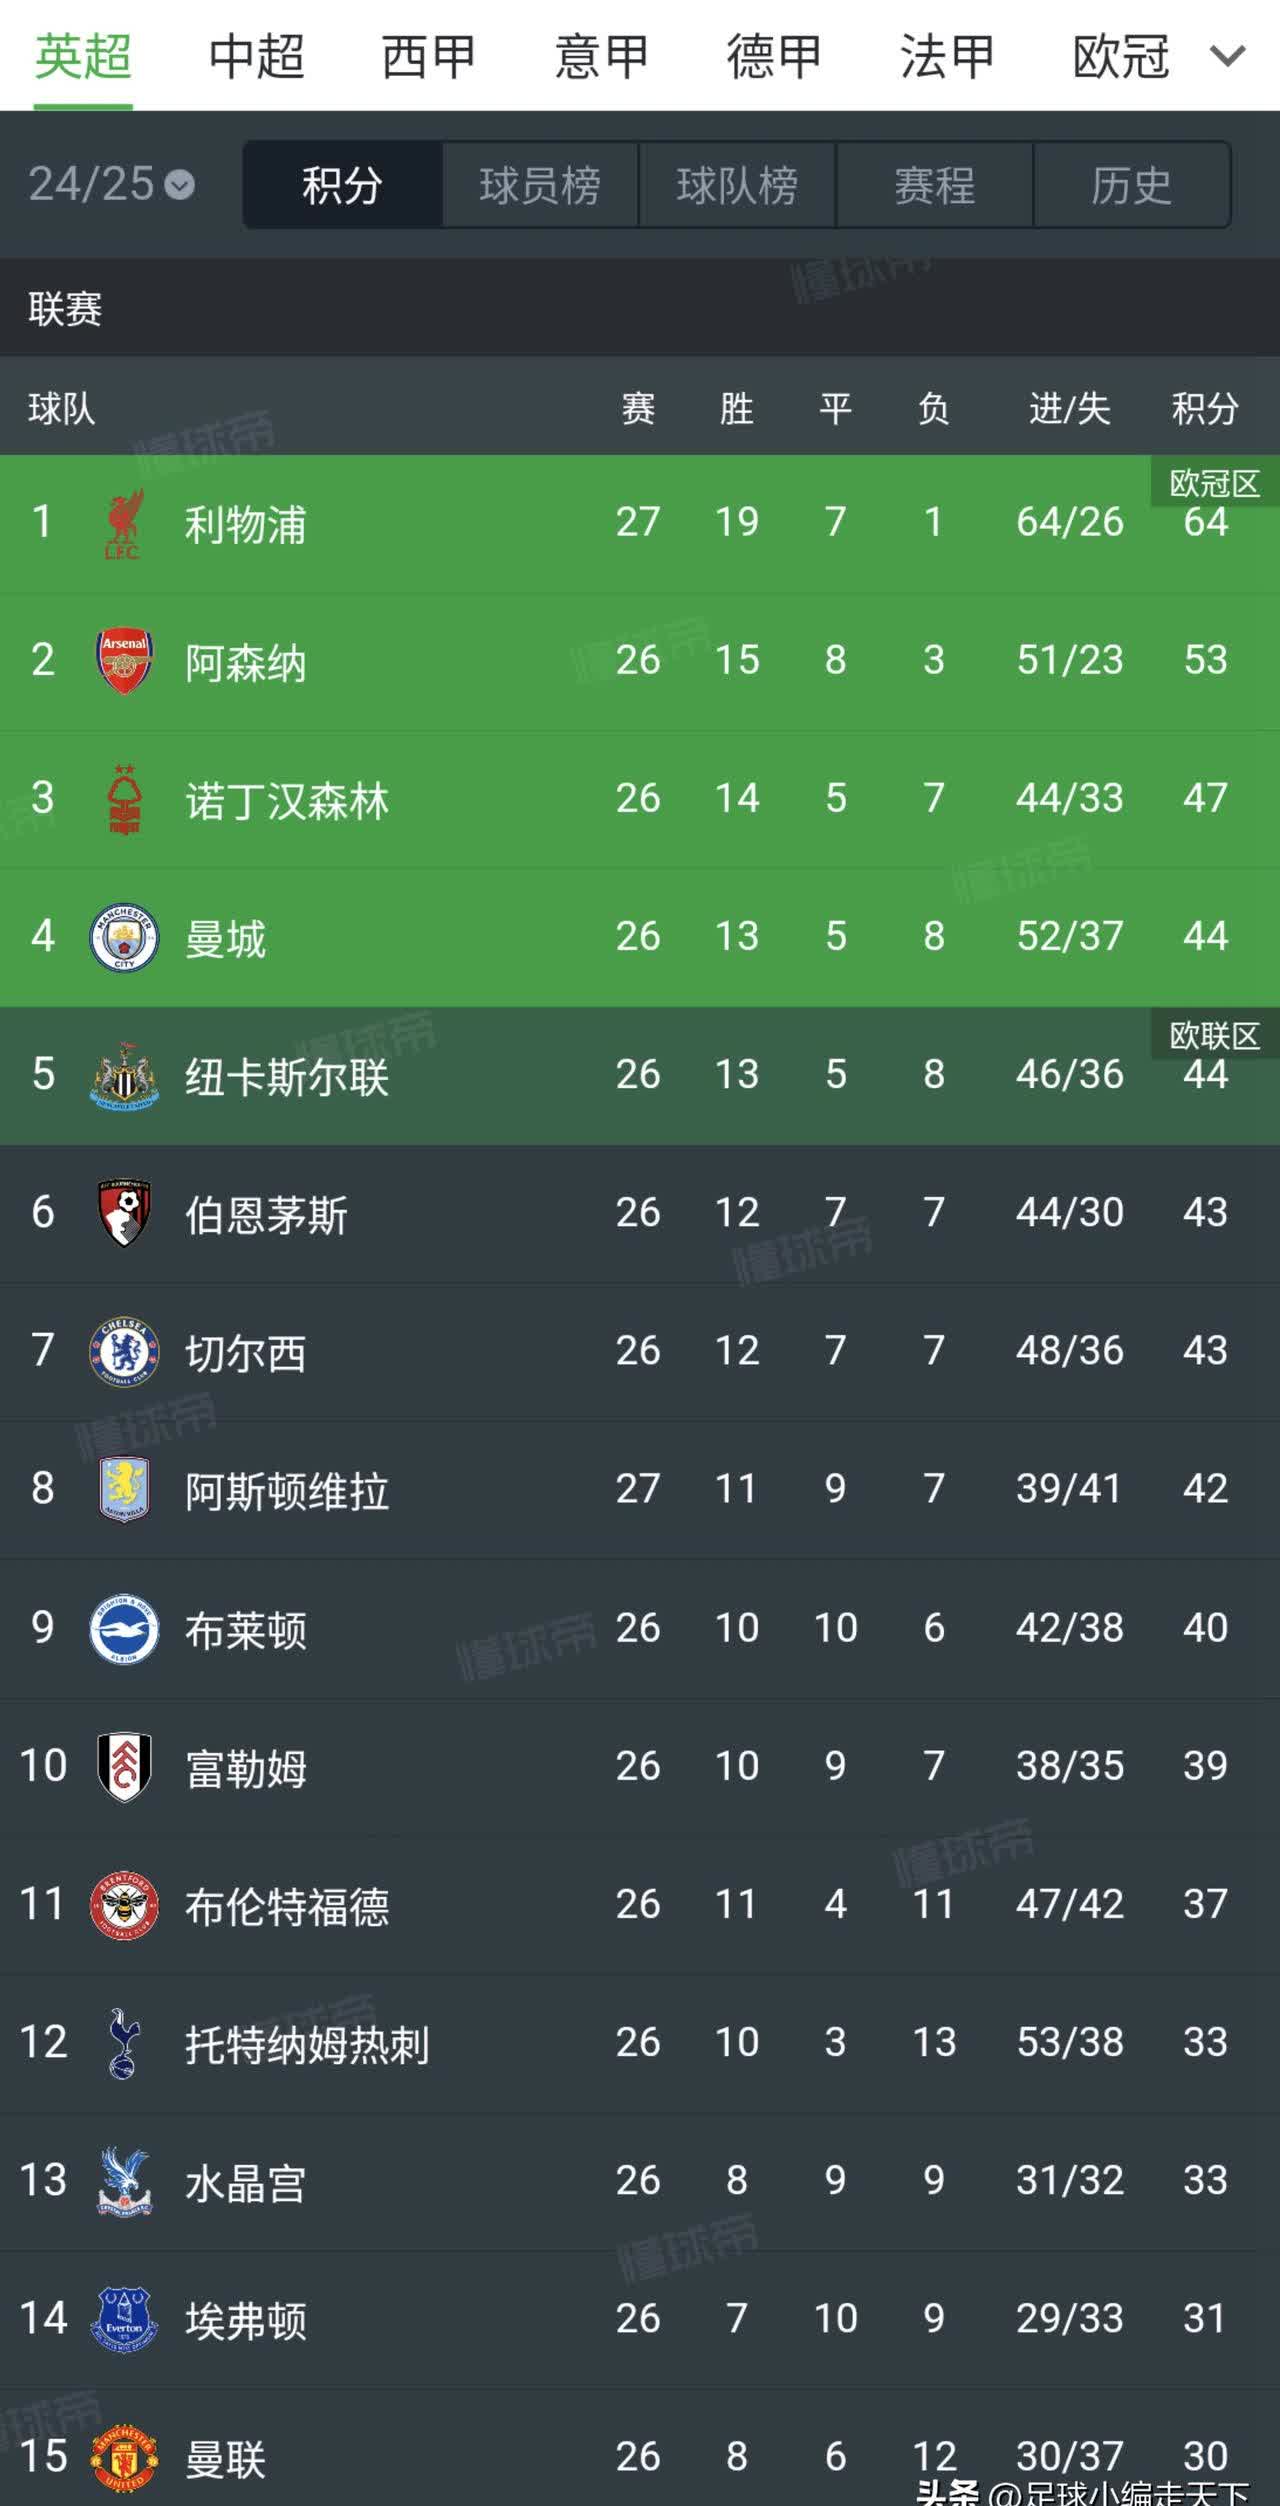Switch to the 中超 league tab

pos(256,56)
